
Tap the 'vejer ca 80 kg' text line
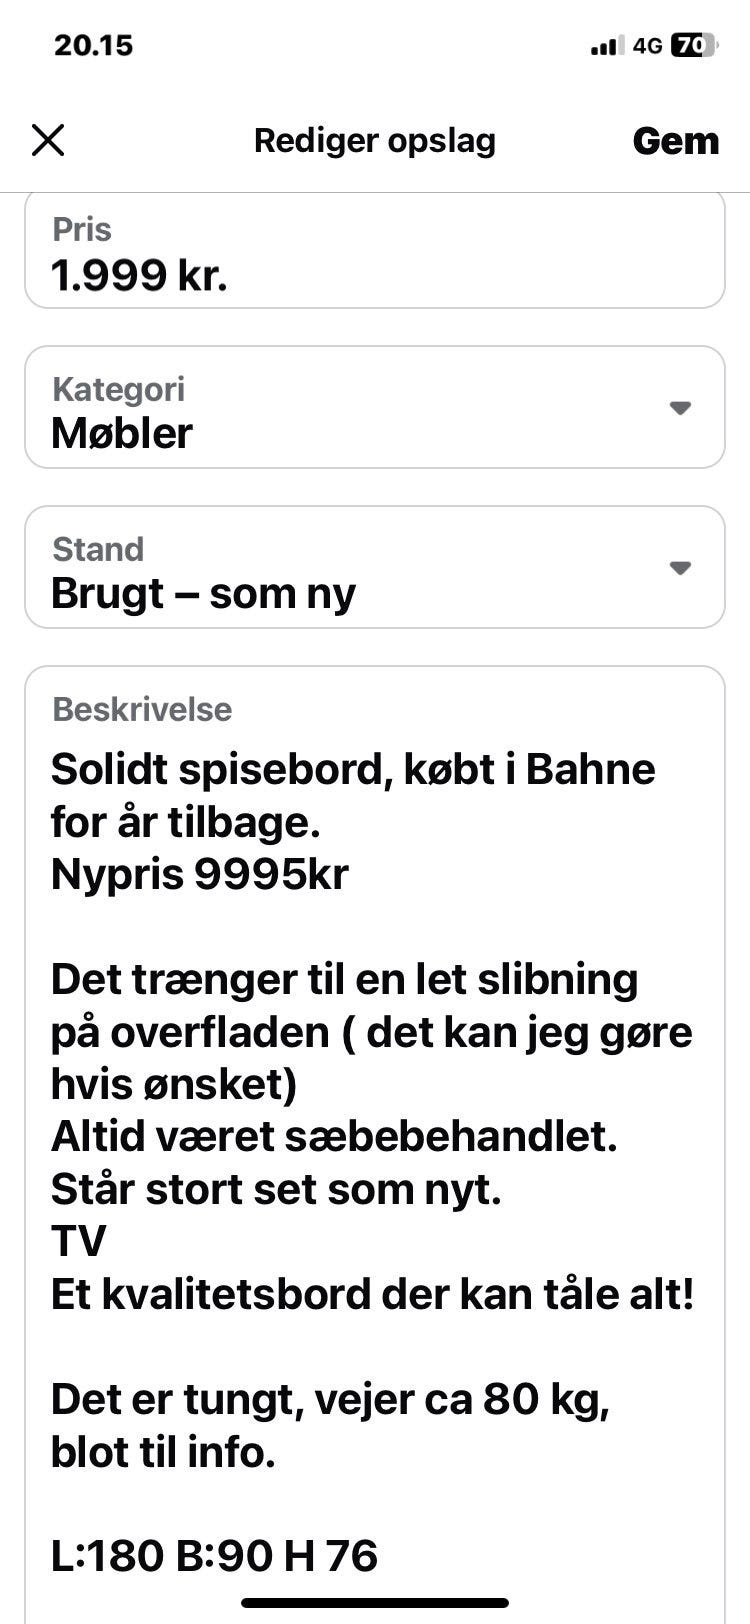point(330,1400)
